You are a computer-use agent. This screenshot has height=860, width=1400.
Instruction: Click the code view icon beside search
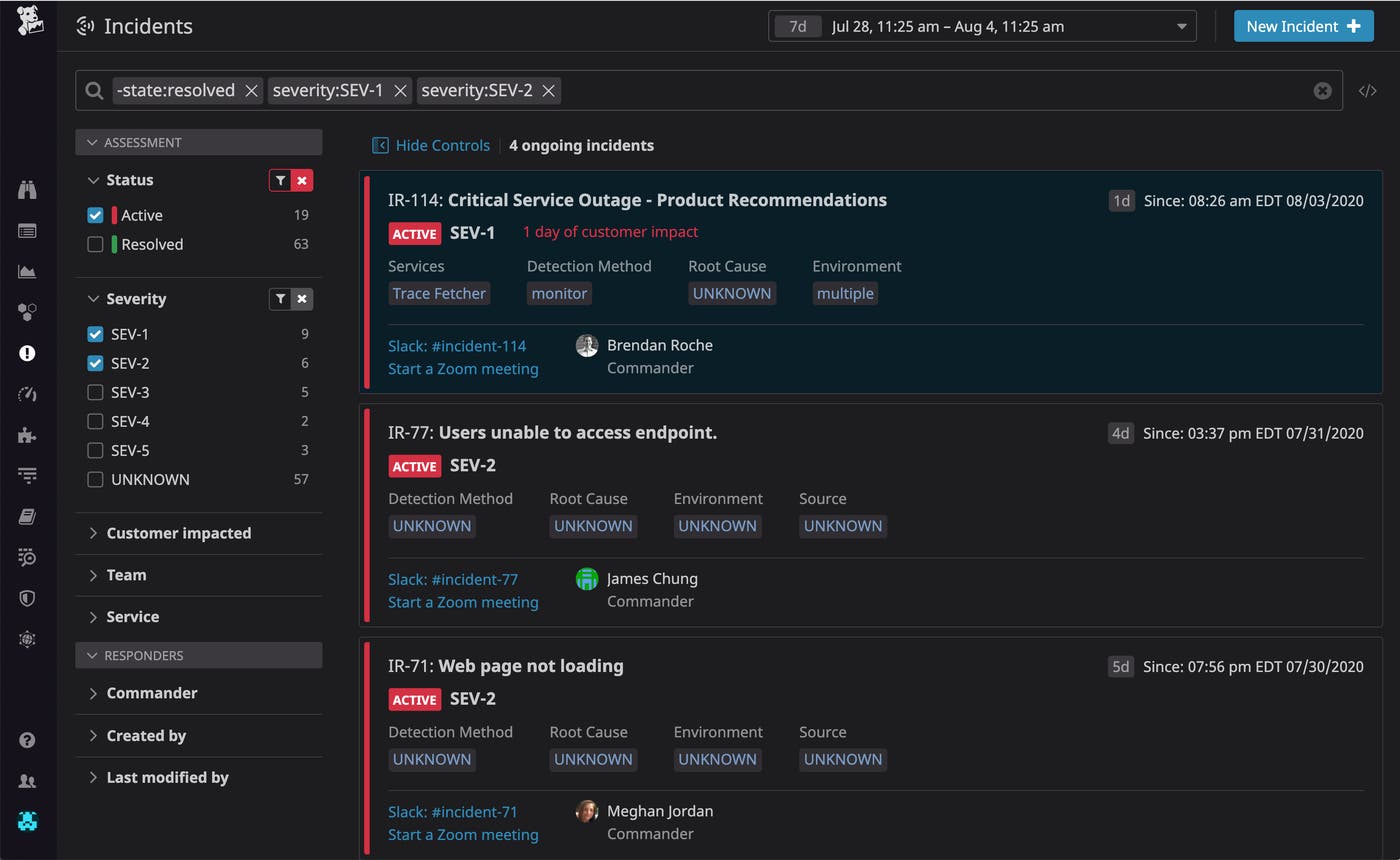pyautogui.click(x=1367, y=90)
